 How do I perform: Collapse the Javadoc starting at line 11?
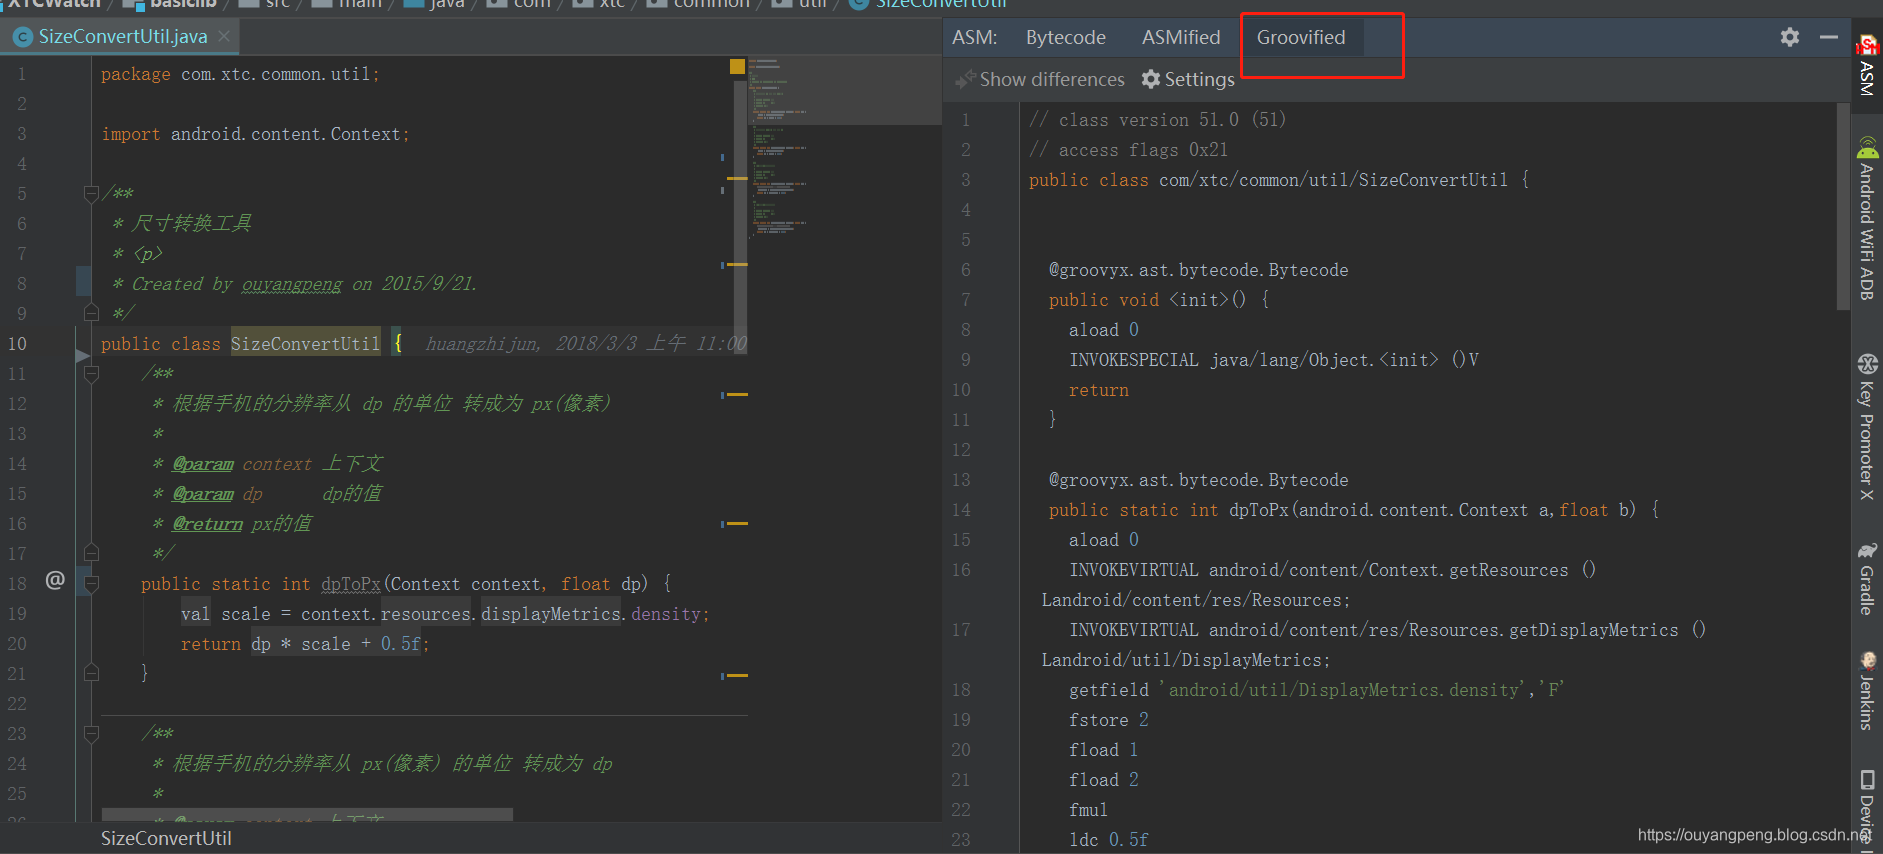91,374
